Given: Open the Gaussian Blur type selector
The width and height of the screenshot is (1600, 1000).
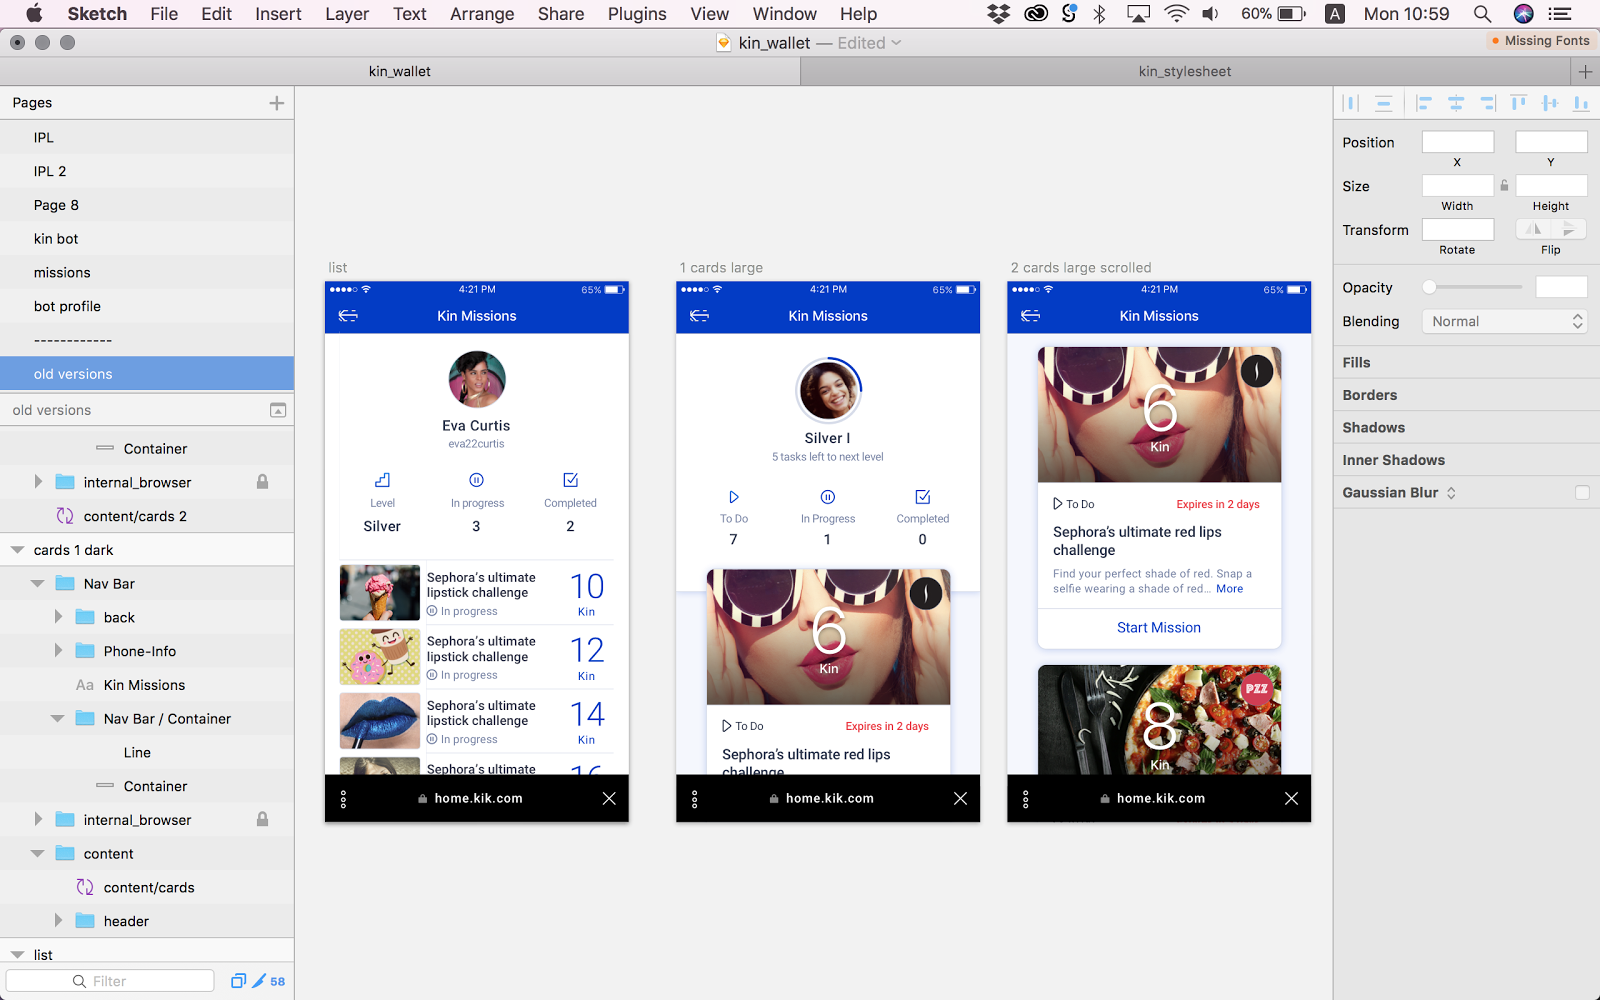Looking at the screenshot, I should [1451, 492].
